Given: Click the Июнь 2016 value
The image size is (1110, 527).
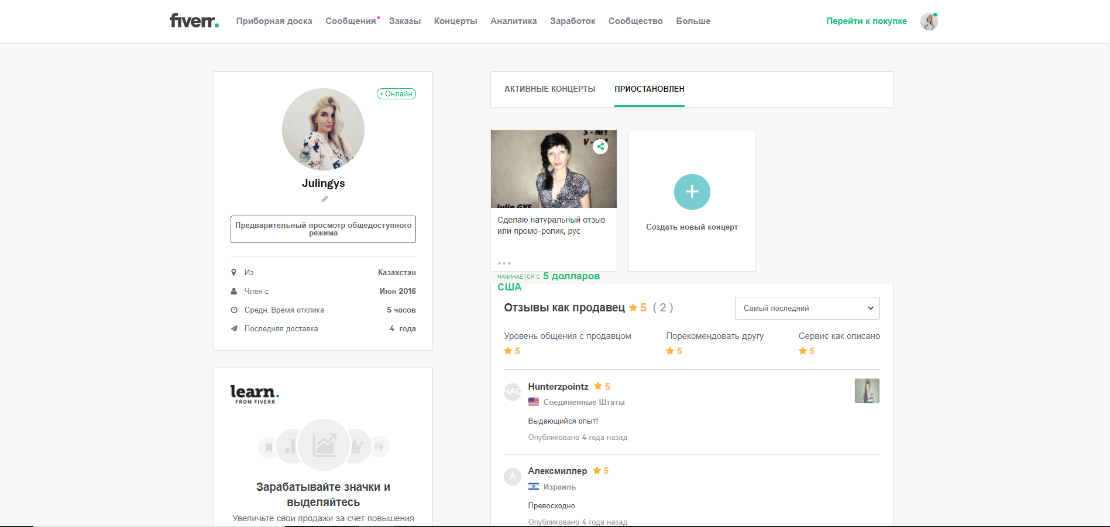Looking at the screenshot, I should click(398, 291).
